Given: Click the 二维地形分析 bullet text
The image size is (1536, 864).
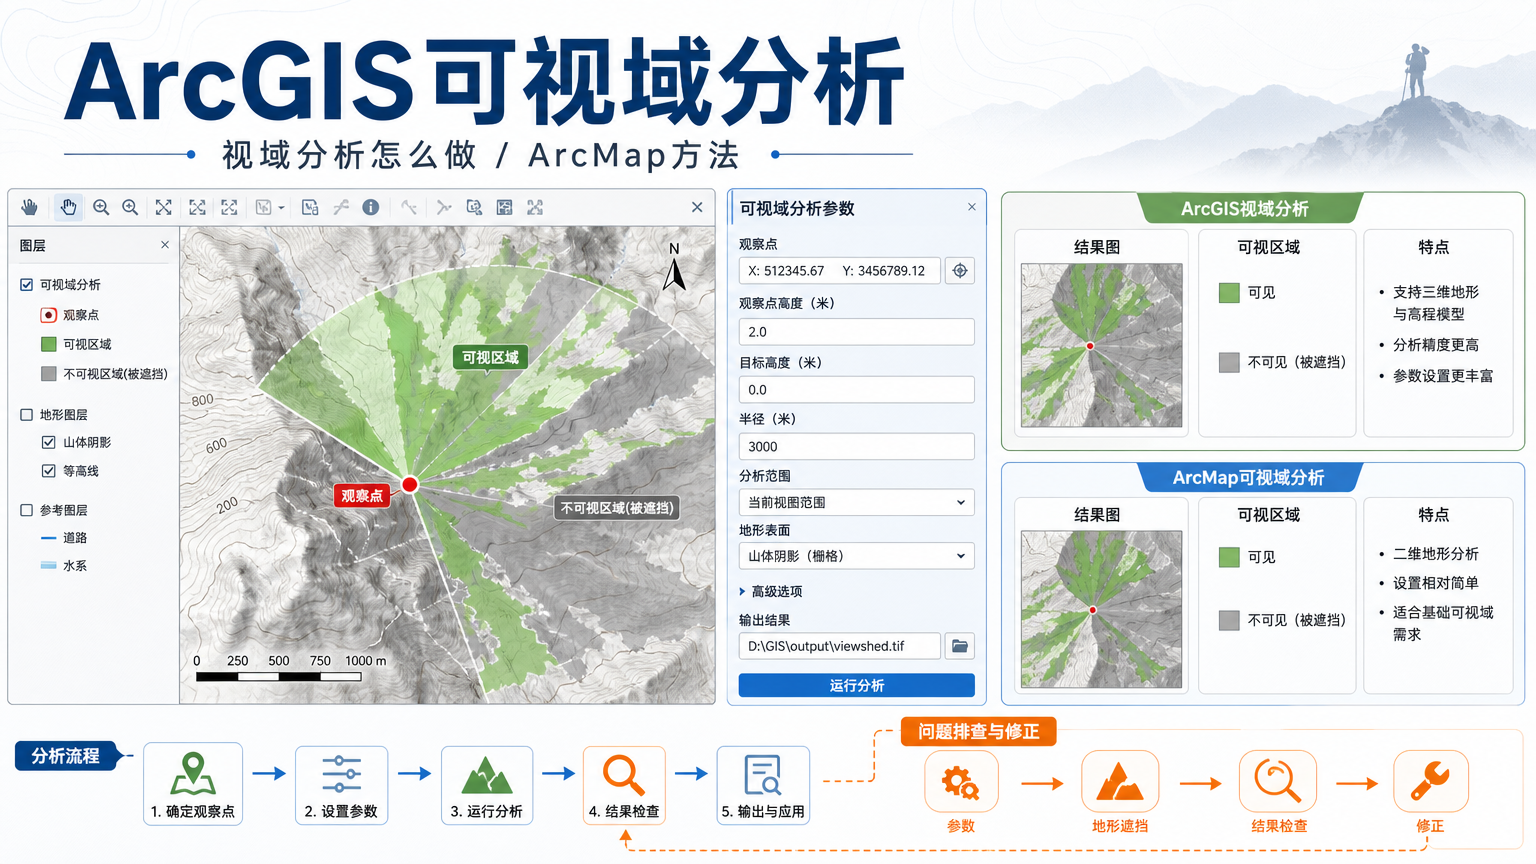Looking at the screenshot, I should point(1435,554).
